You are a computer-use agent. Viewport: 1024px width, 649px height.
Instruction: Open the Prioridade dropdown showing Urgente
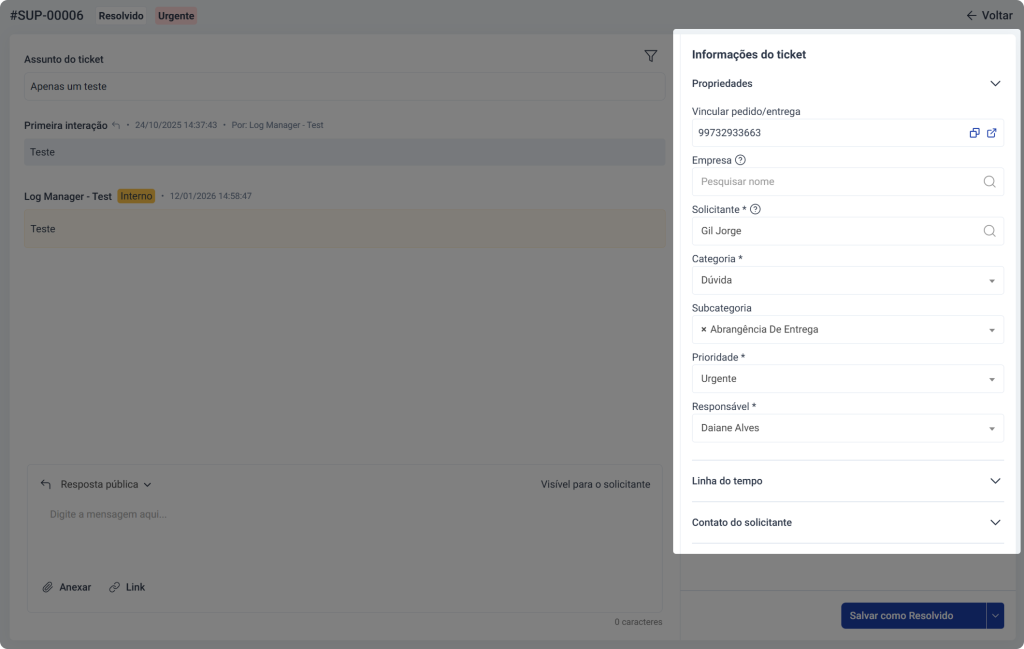(847, 379)
